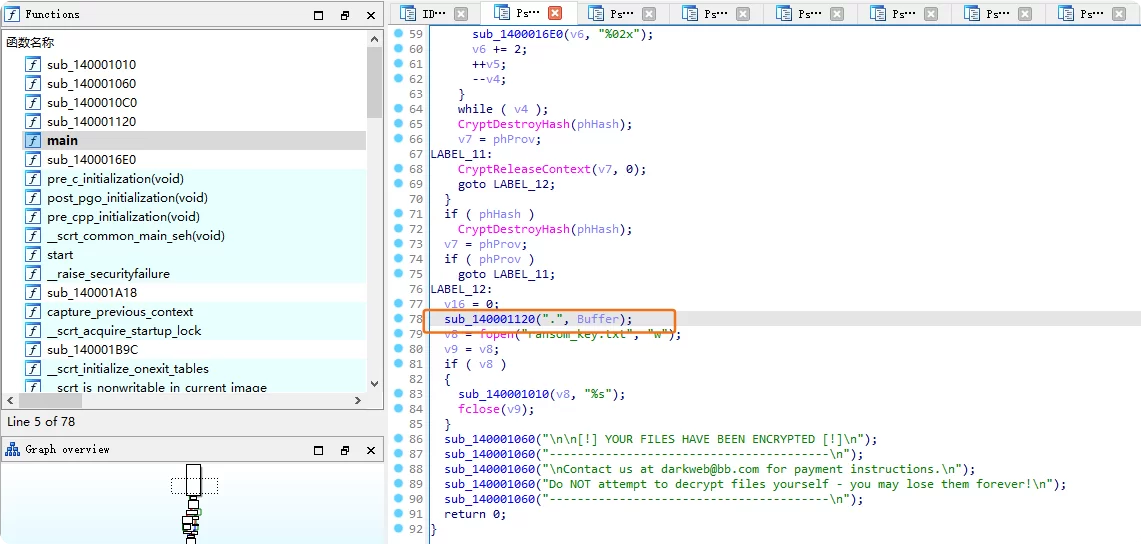Click the Graph overview panel icon

[x=12, y=450]
